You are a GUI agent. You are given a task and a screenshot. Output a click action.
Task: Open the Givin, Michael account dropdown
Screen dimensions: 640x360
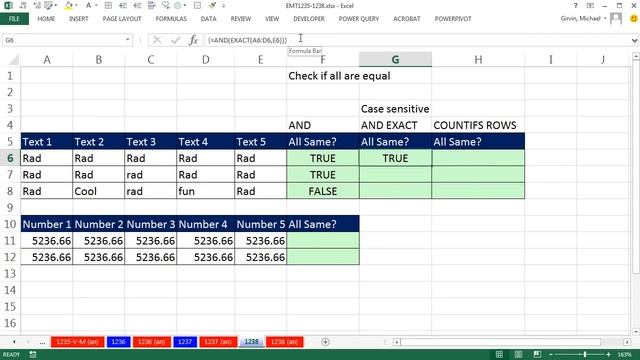[605, 19]
